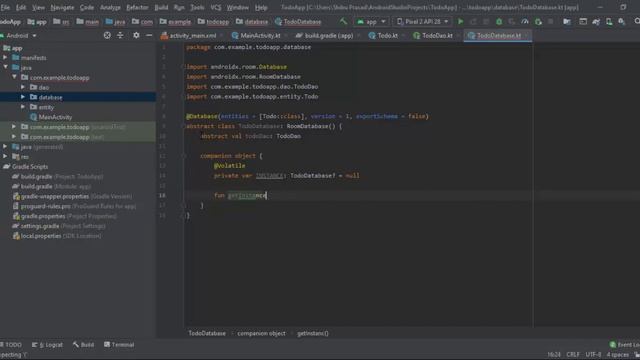640x360 pixels.
Task: Click the 4 spaces indent status
Action: (x=617, y=354)
